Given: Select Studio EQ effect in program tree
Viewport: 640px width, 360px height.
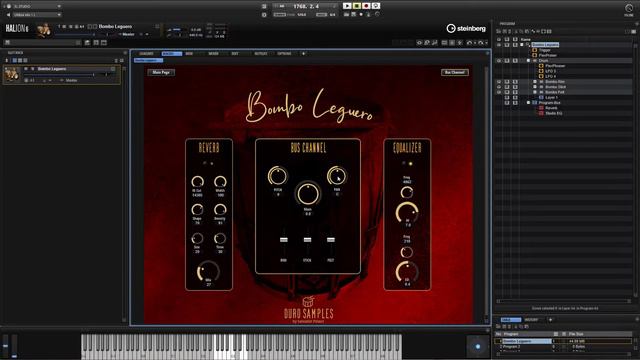Looking at the screenshot, I should (x=553, y=113).
